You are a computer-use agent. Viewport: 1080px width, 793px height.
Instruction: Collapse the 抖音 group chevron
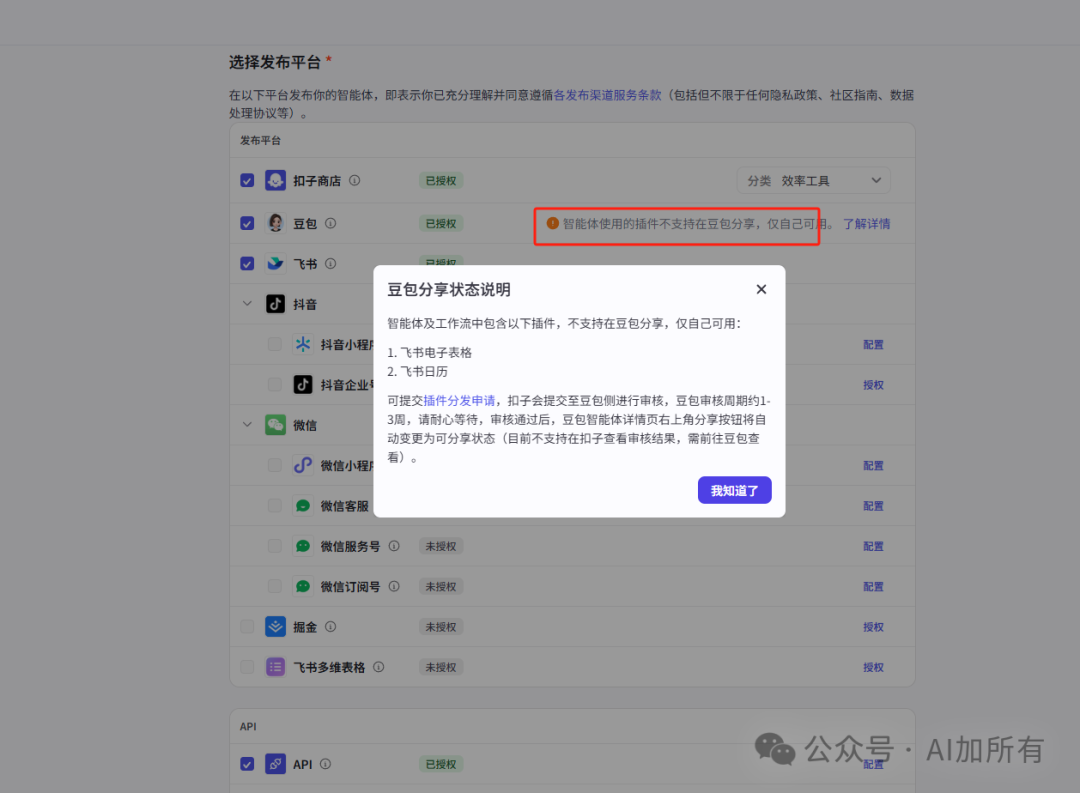(x=247, y=304)
